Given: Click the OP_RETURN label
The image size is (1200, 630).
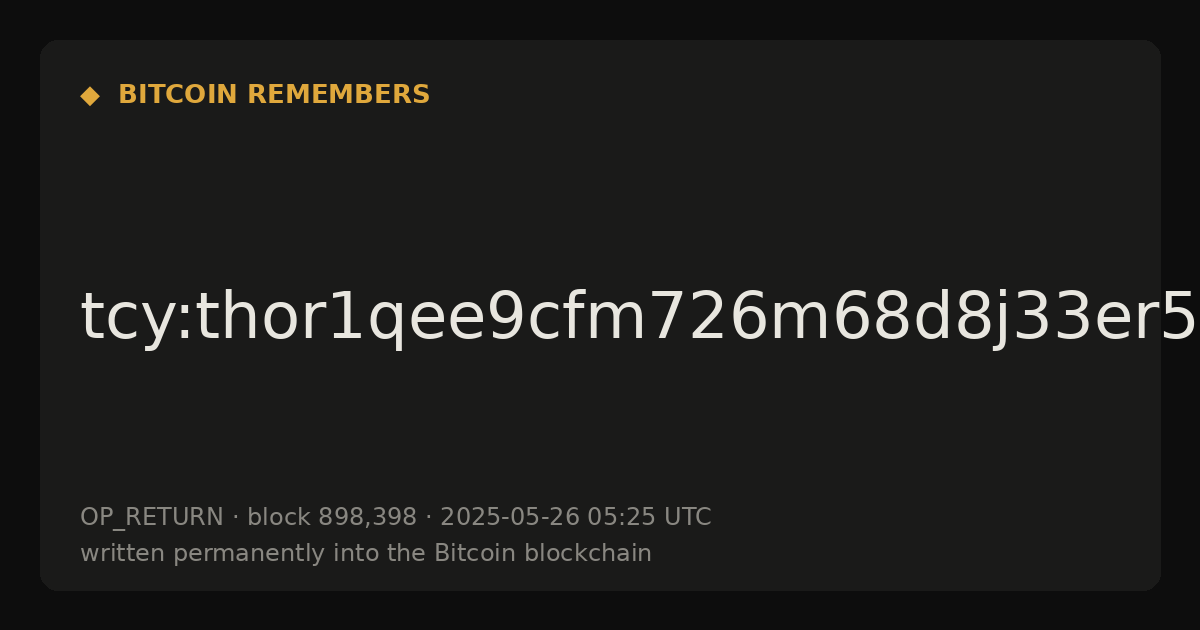Looking at the screenshot, I should (152, 518).
